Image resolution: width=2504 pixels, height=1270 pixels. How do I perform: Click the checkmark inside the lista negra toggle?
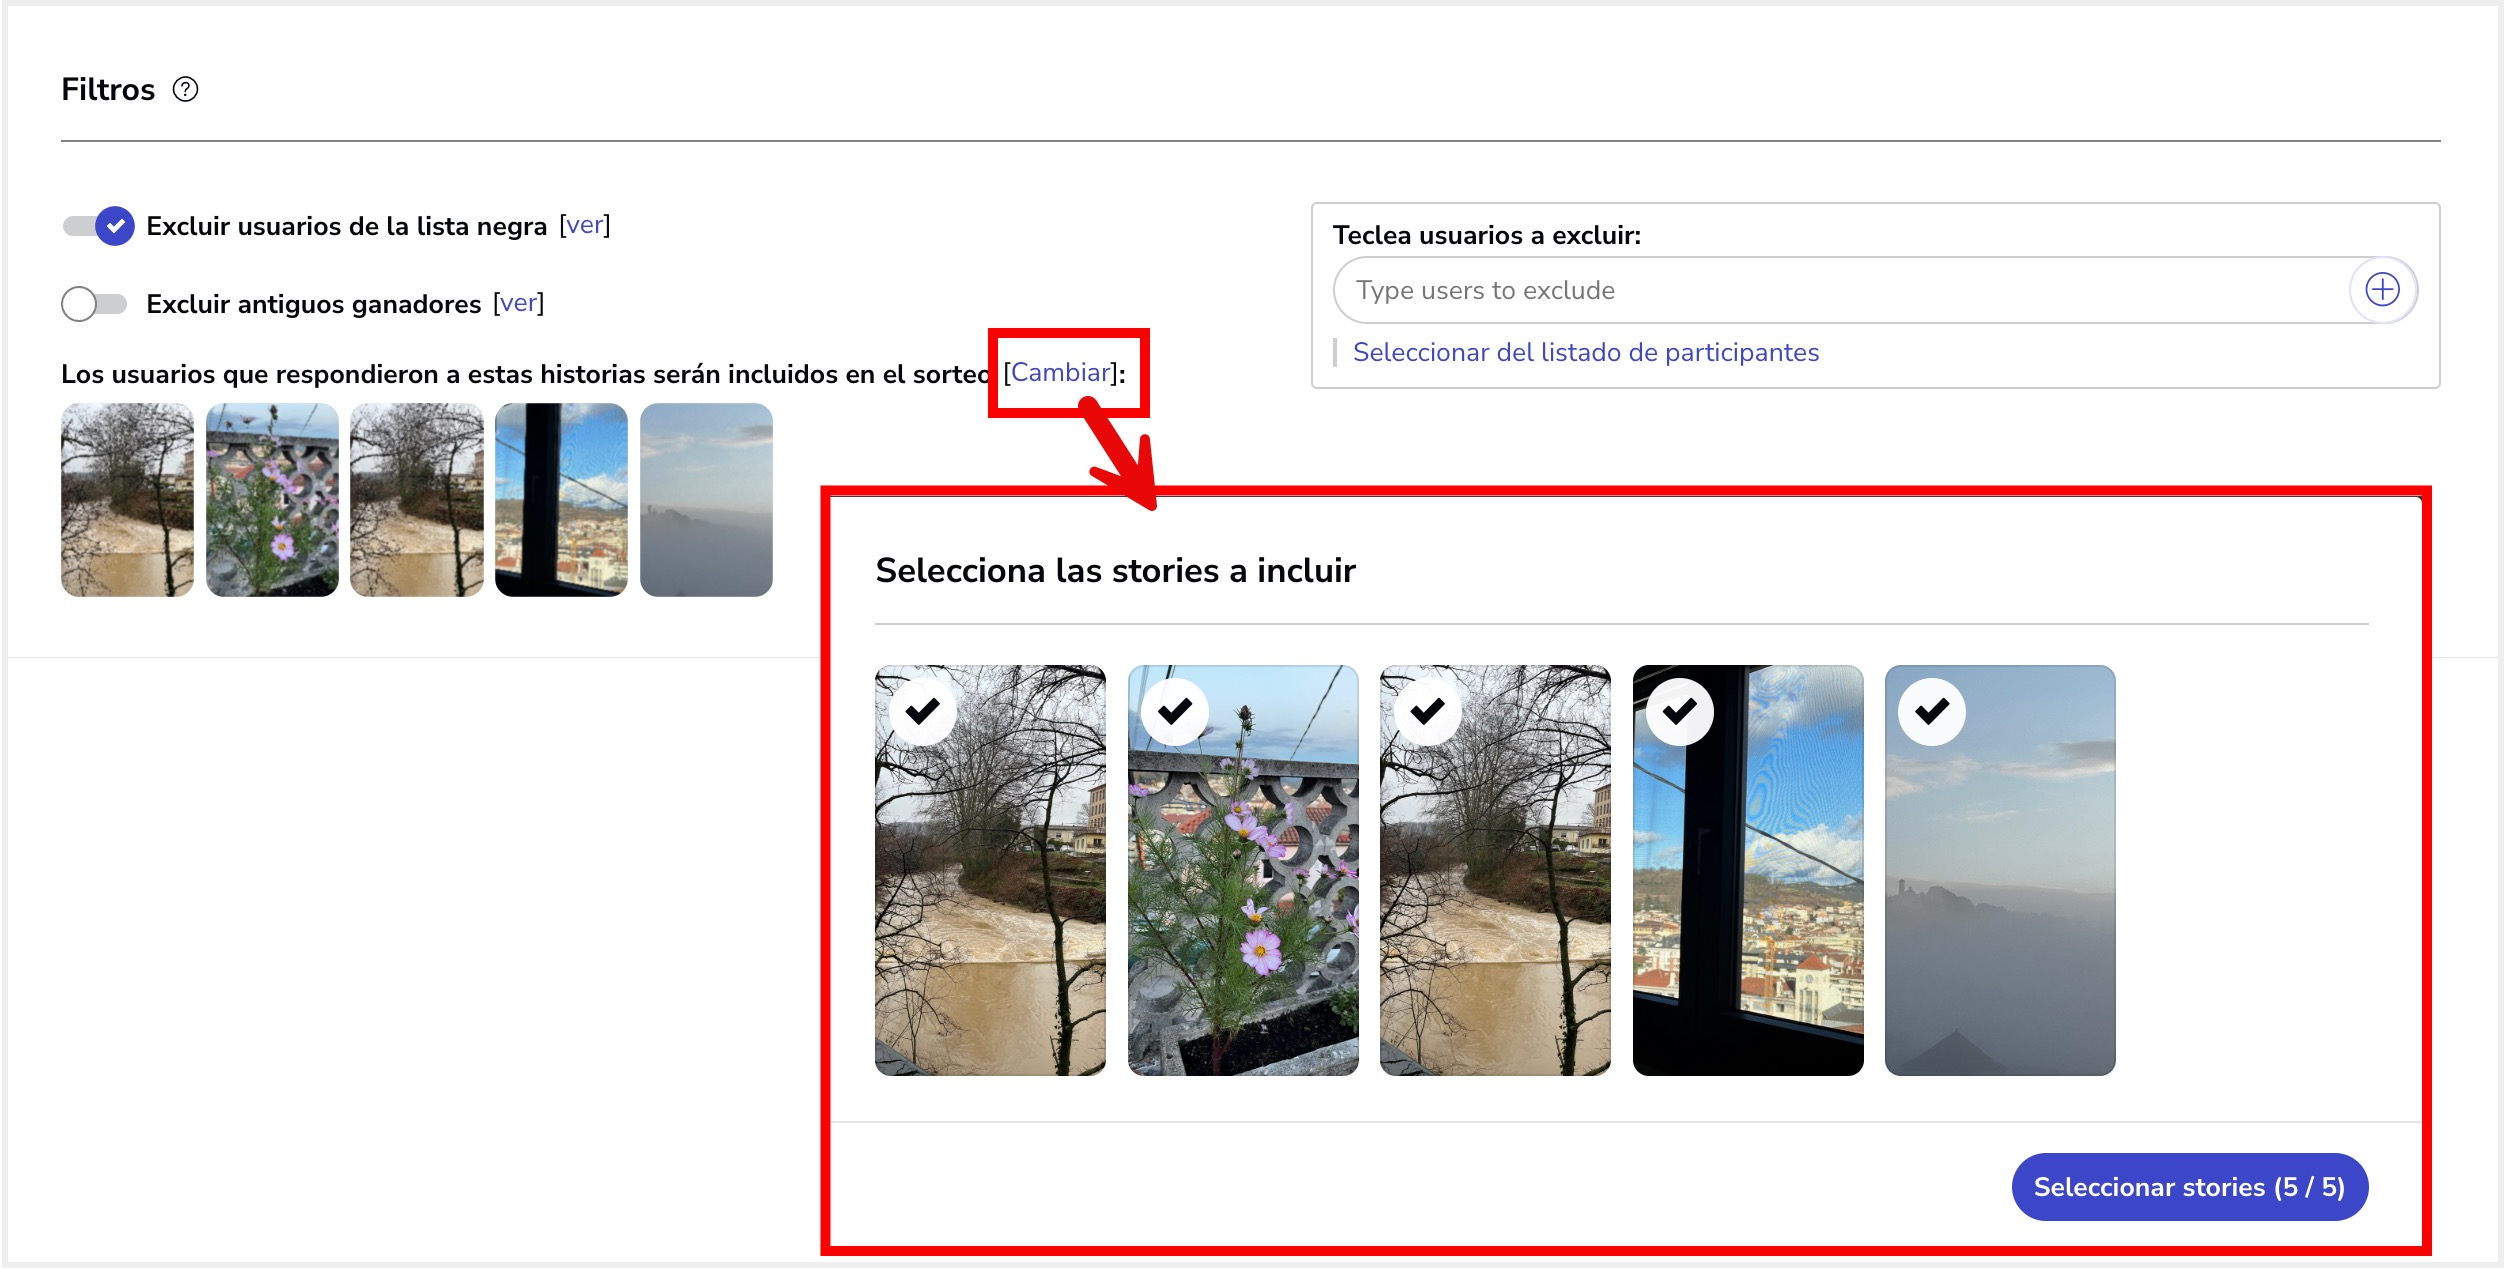[x=115, y=227]
